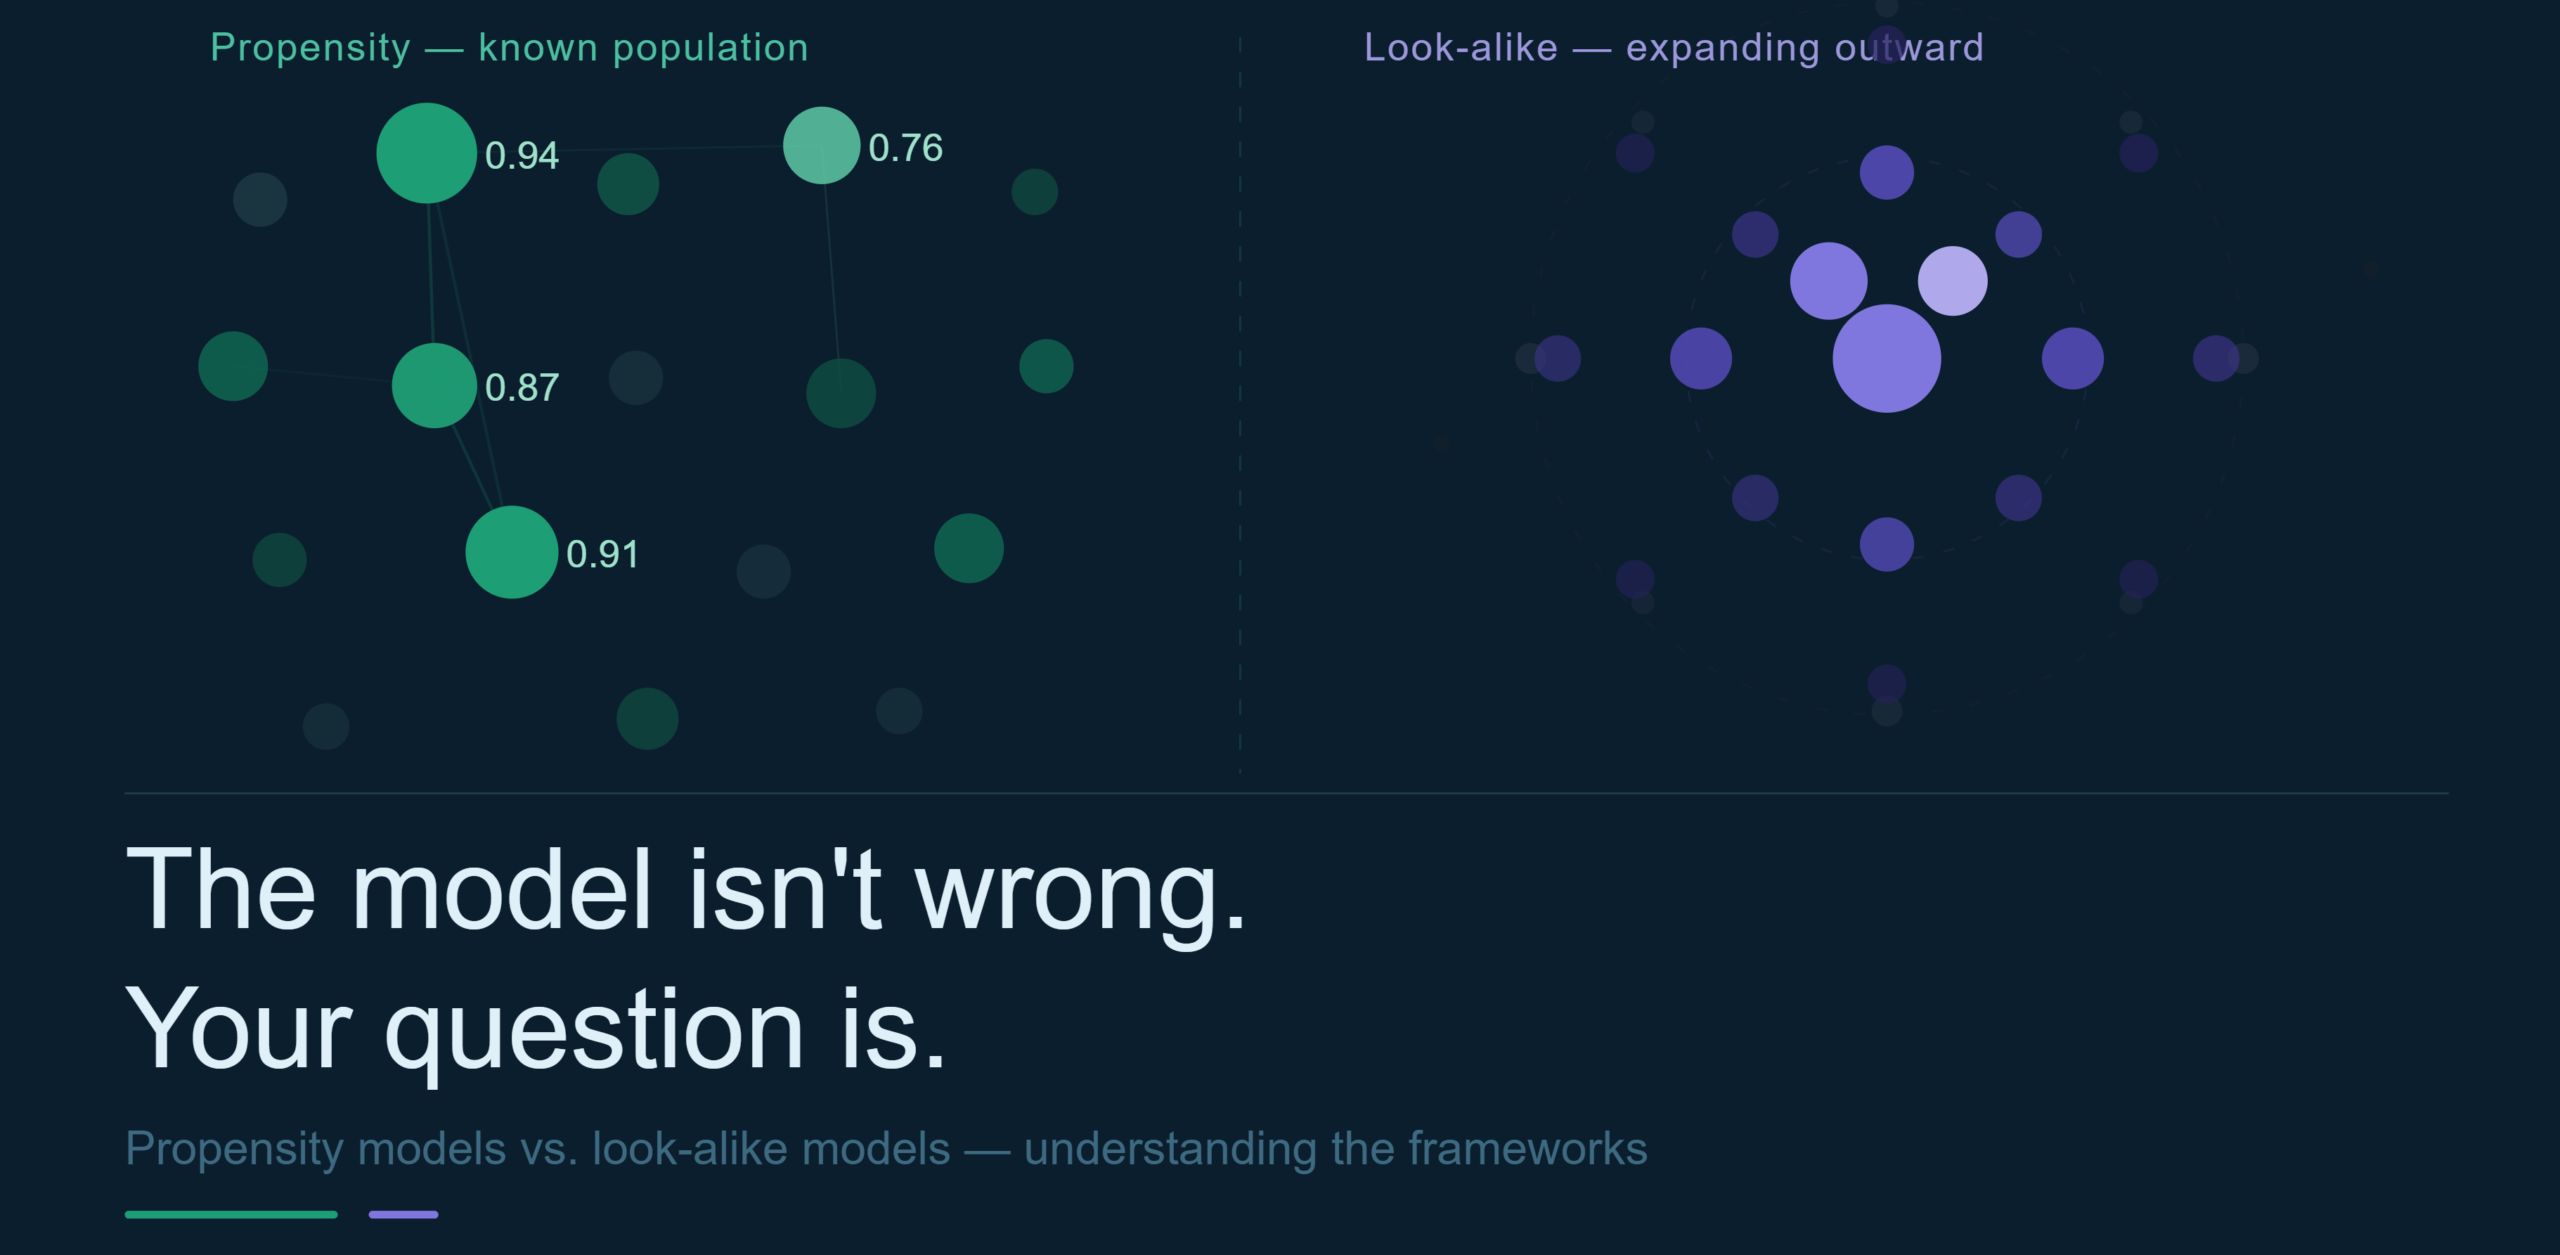
Task: Click the 0.76 score label text
Action: [905, 148]
